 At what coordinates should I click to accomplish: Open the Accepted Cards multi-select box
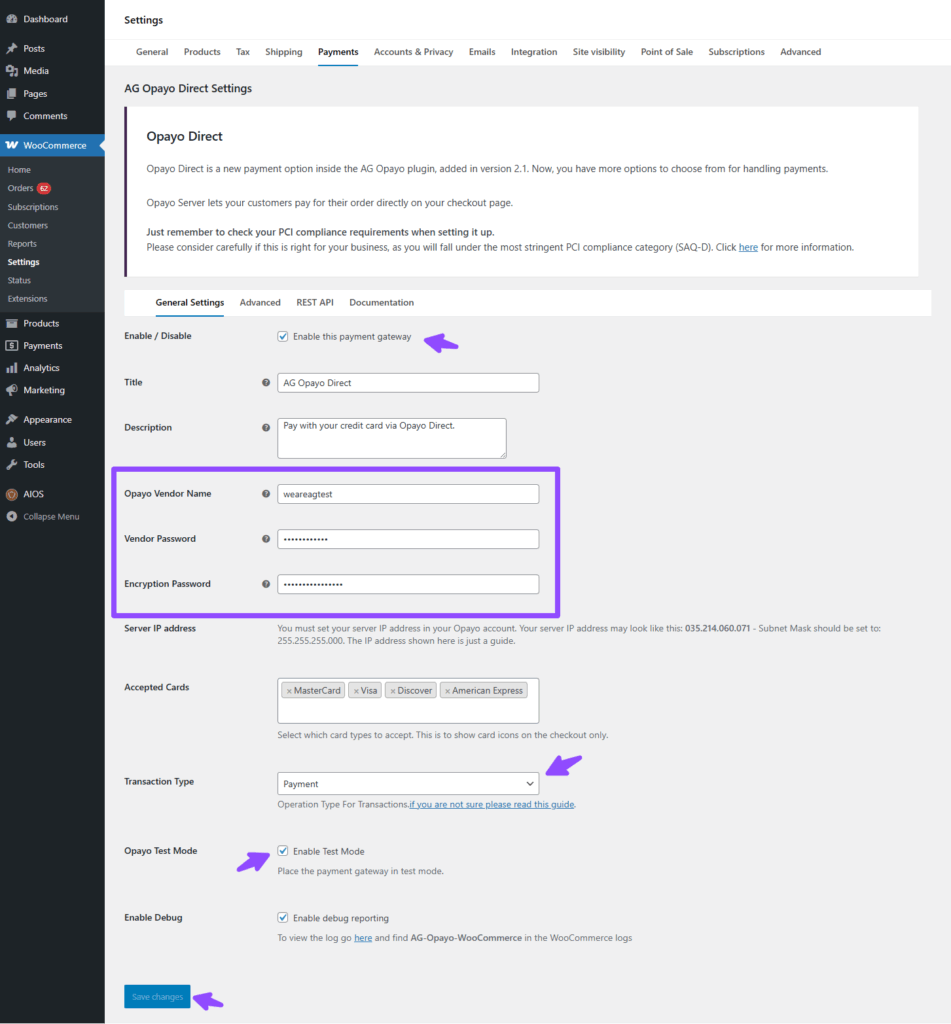coord(408,701)
